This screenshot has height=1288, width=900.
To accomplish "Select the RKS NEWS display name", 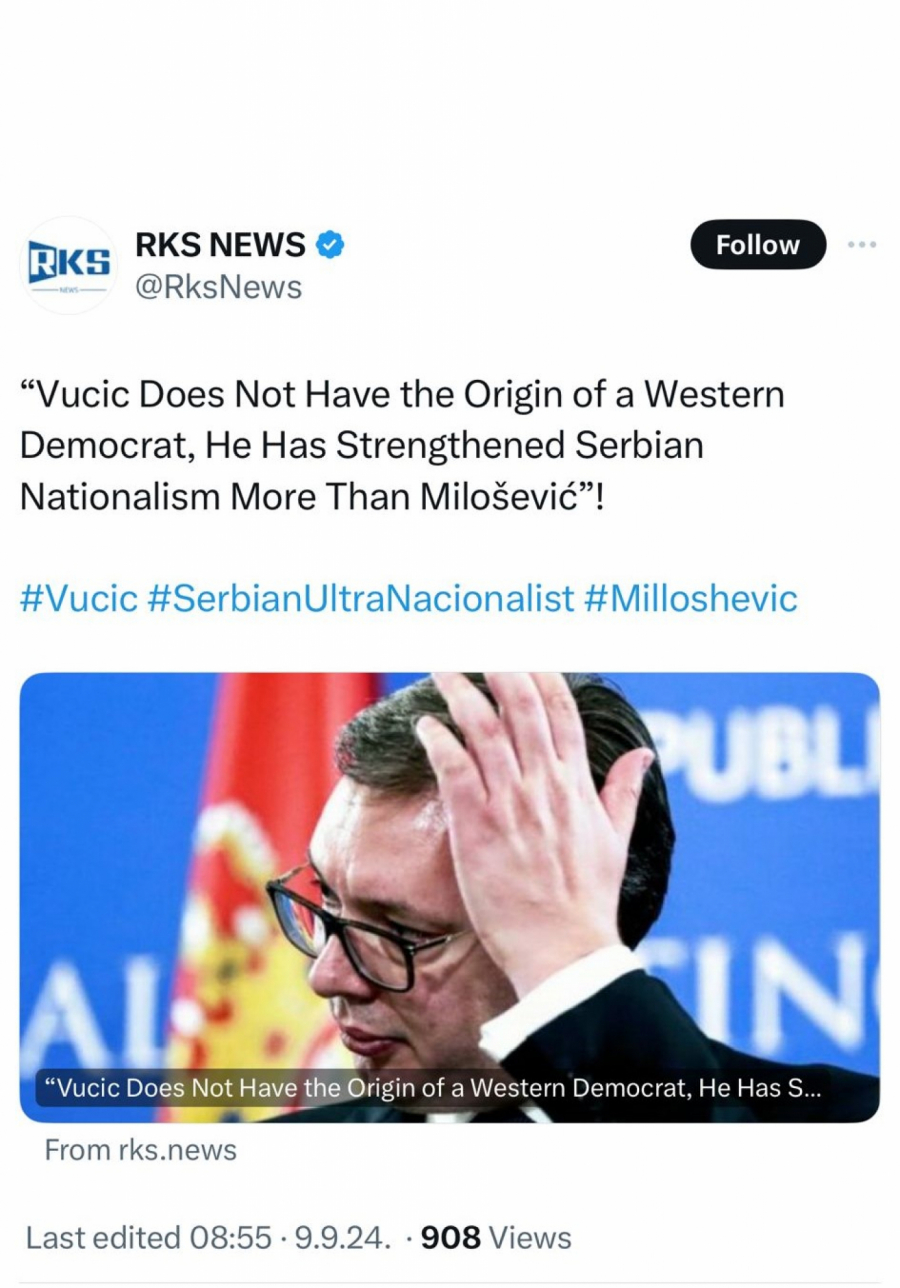I will pos(219,243).
